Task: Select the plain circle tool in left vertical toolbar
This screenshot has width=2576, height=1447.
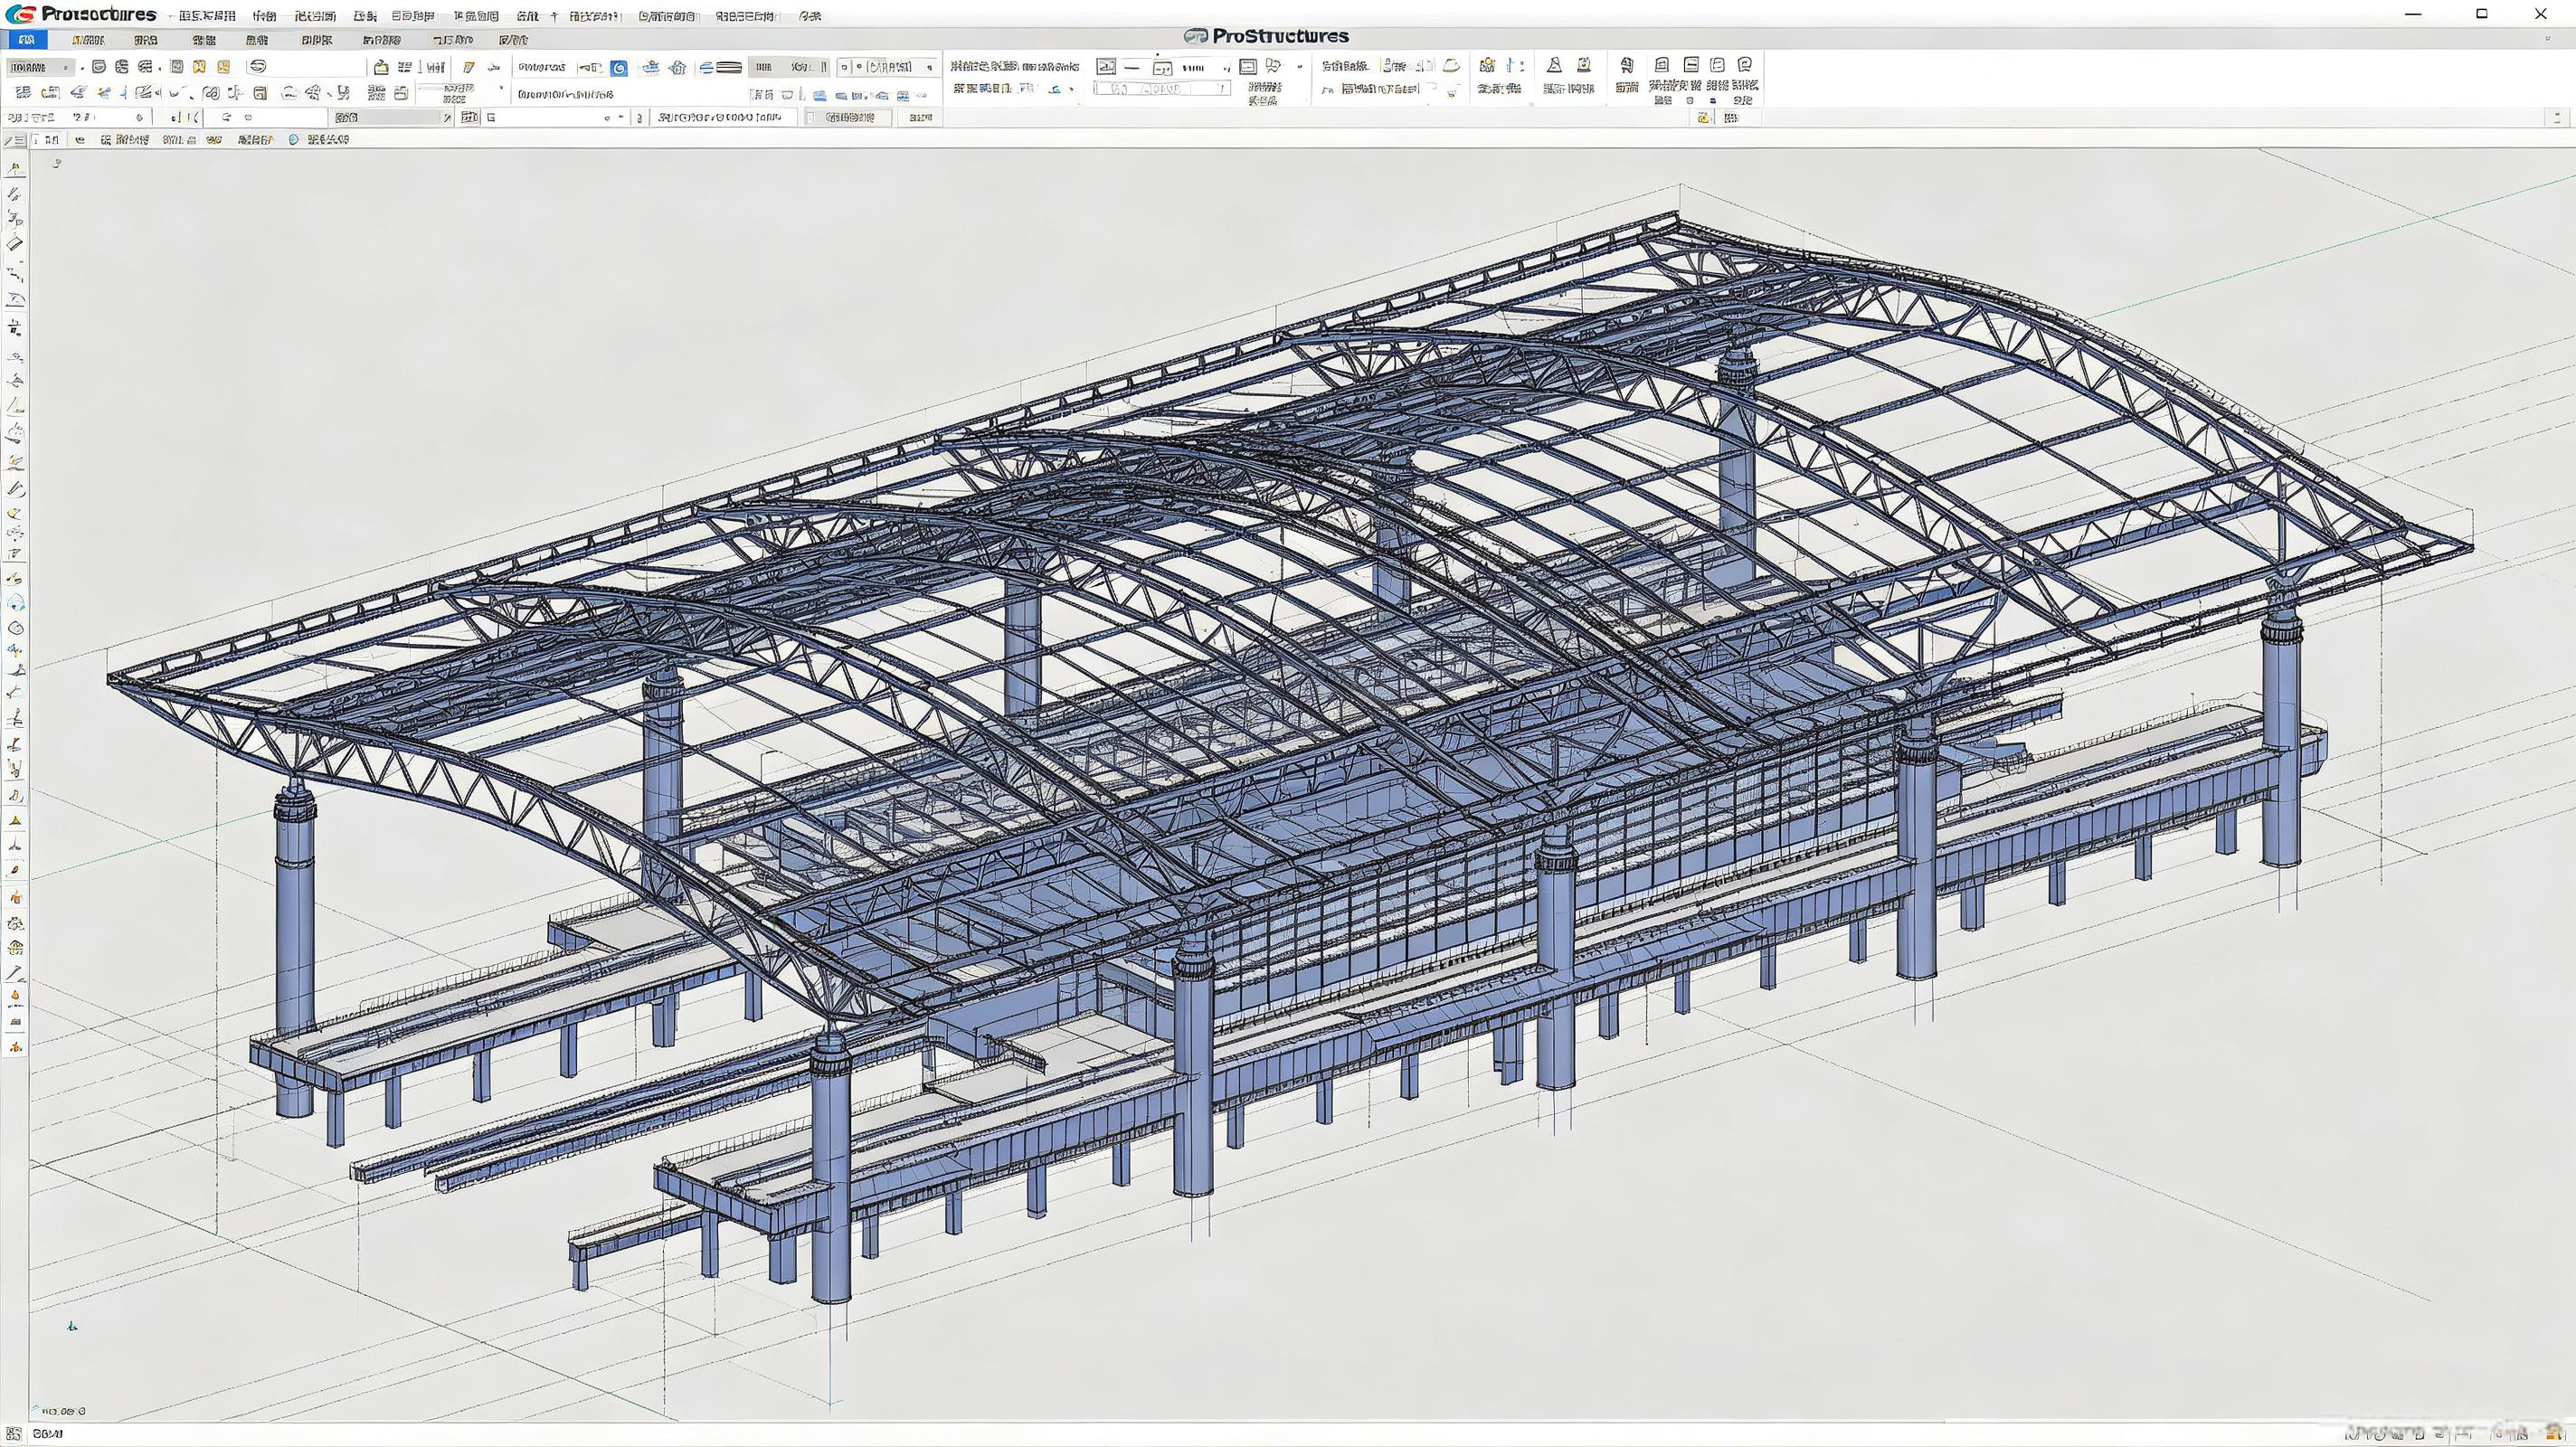Action: pyautogui.click(x=15, y=628)
